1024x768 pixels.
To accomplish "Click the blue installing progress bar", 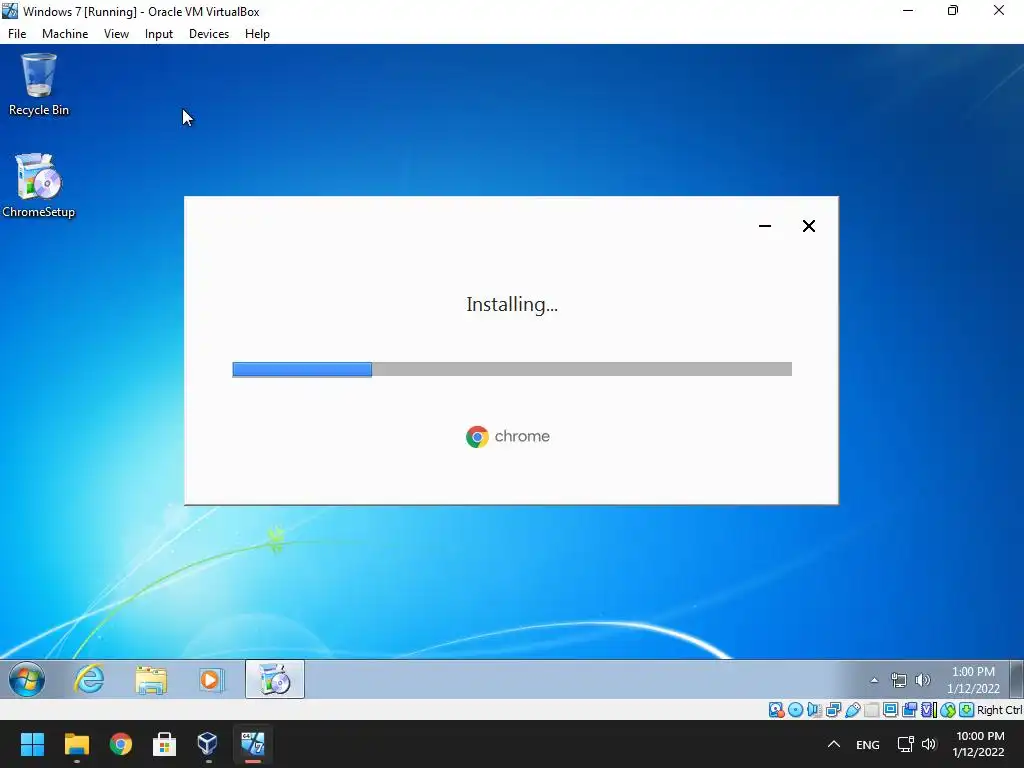I will [302, 370].
